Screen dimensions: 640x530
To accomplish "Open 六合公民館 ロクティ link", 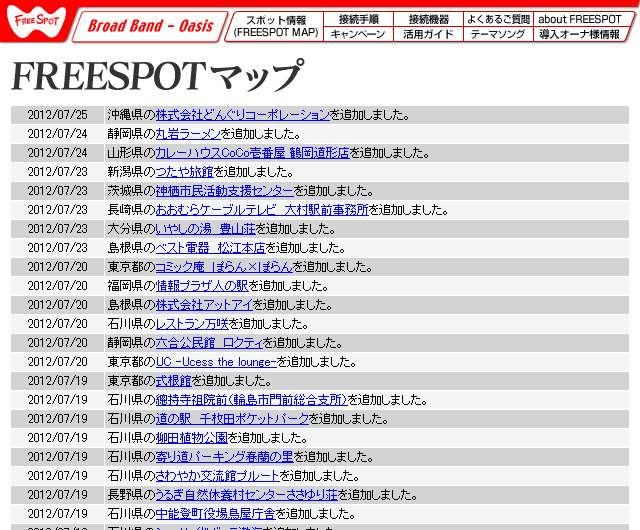I will click(209, 343).
